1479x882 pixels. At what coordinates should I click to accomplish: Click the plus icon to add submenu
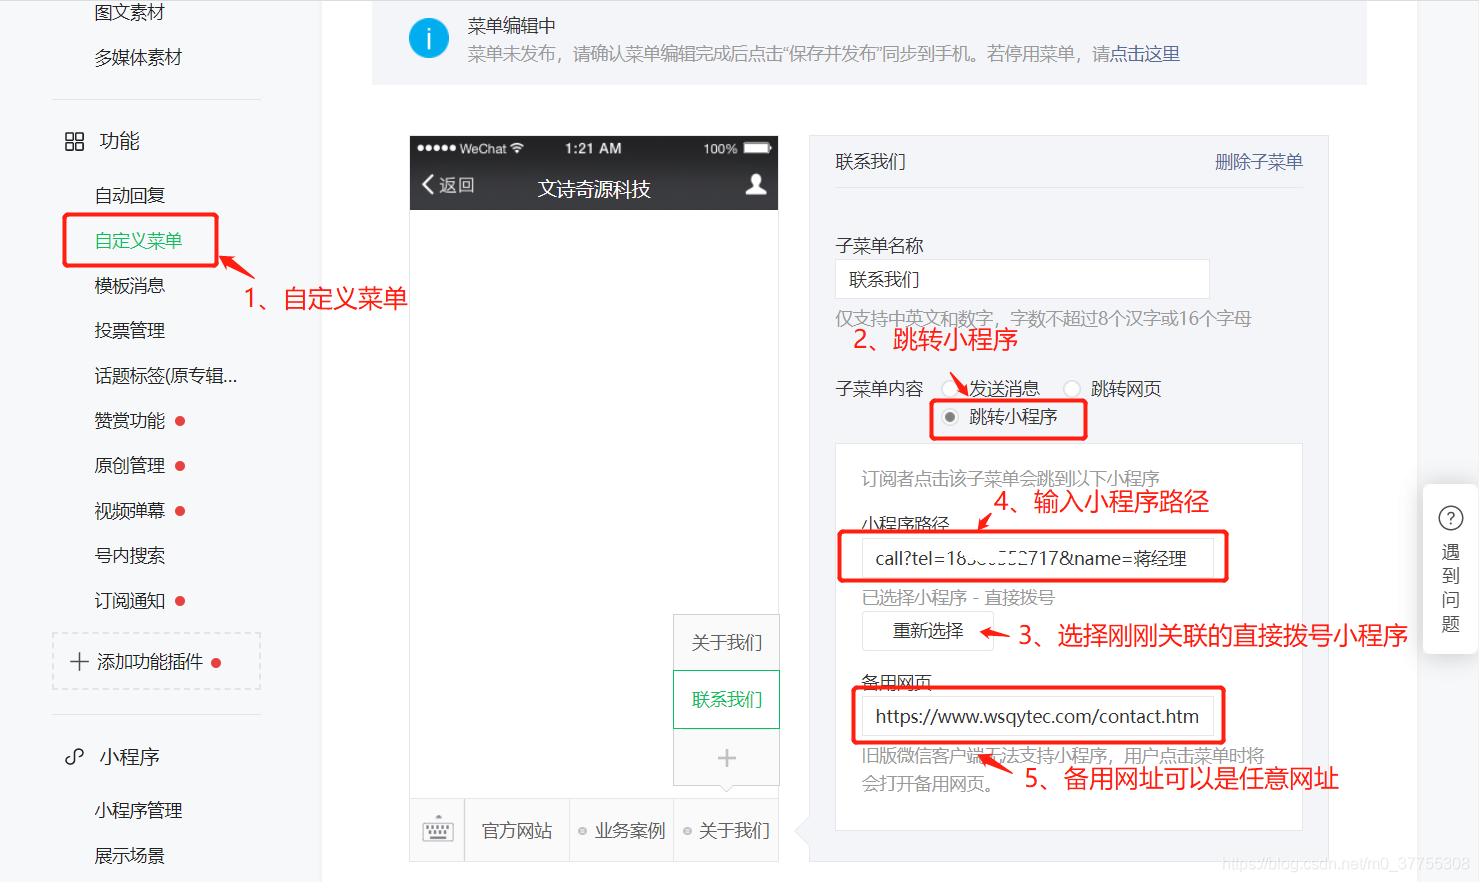coord(727,758)
